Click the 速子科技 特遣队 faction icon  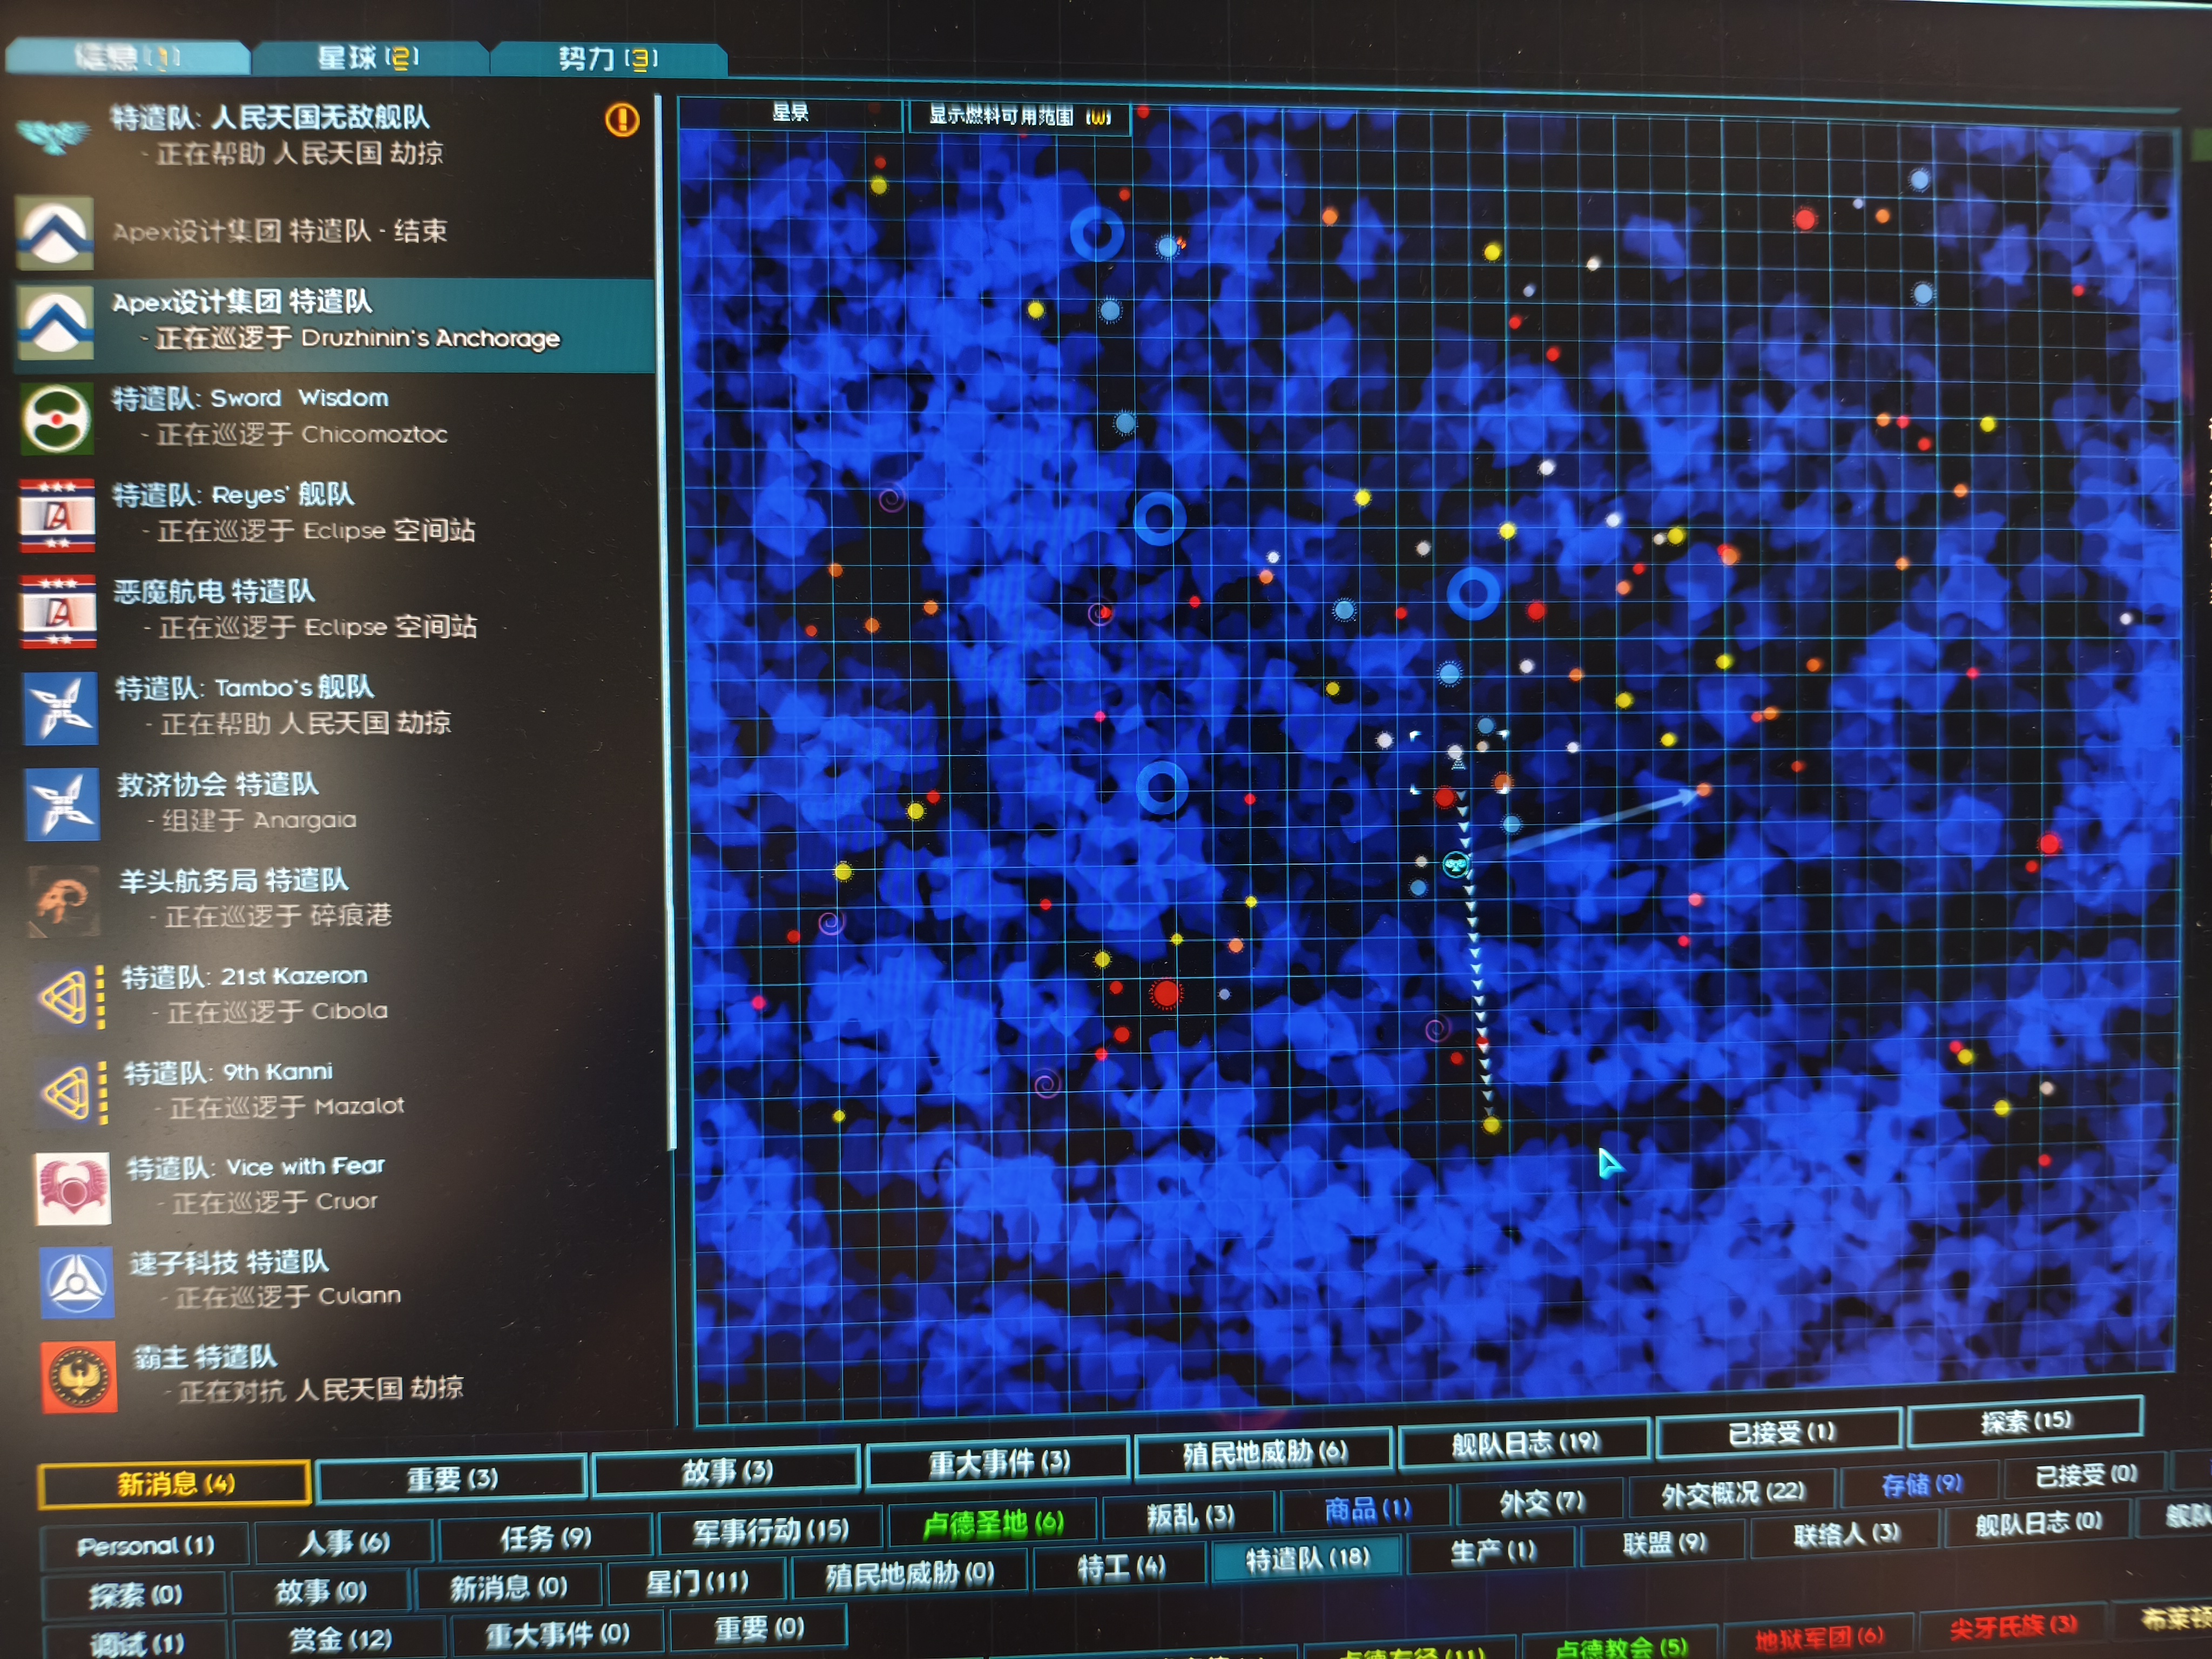(76, 1282)
